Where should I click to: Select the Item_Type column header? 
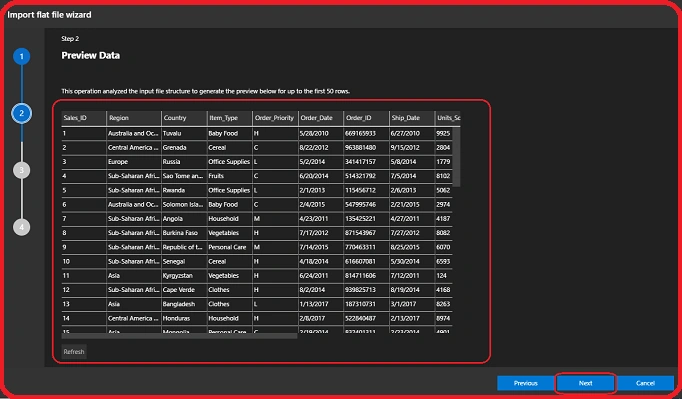click(x=230, y=118)
